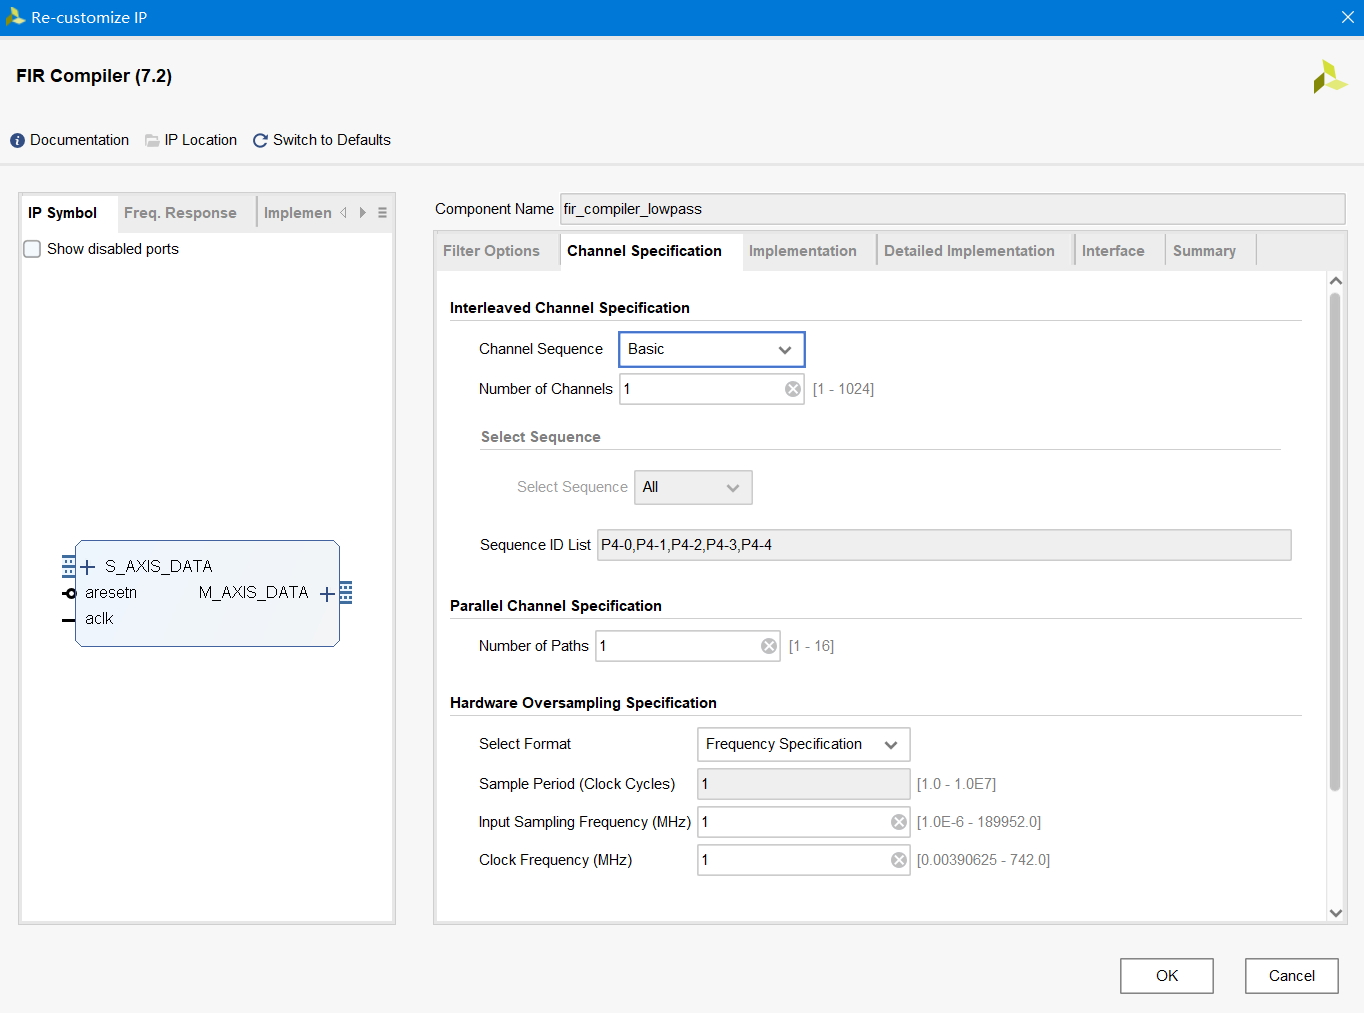Click the IP Location folder icon
The image size is (1364, 1013).
pos(152,141)
